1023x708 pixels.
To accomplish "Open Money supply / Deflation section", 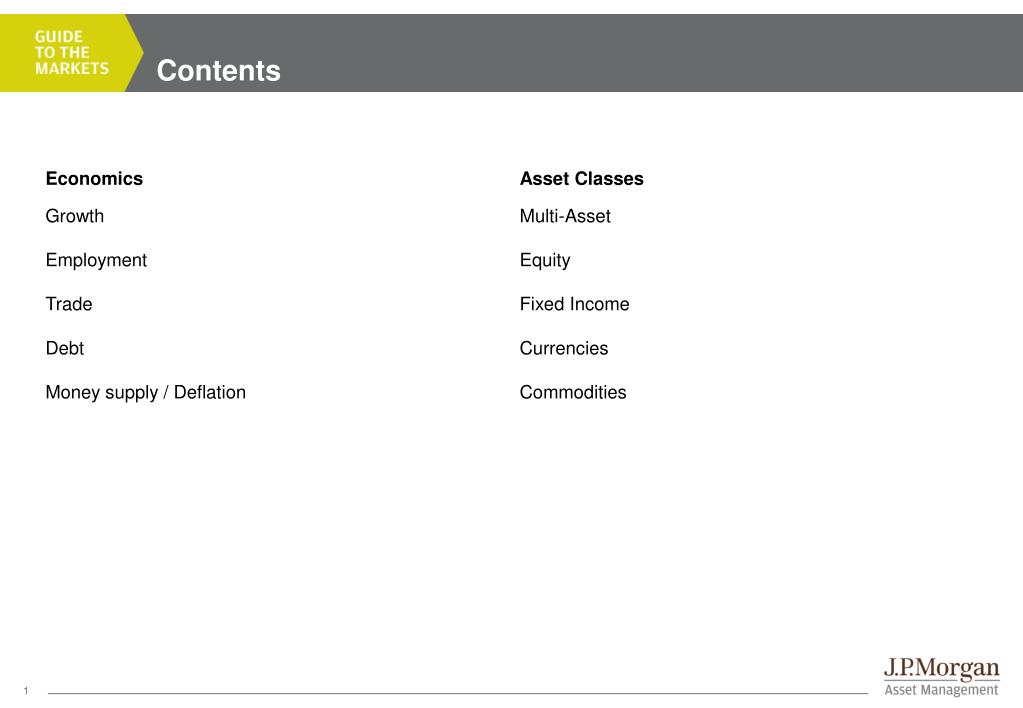I will pos(145,392).
